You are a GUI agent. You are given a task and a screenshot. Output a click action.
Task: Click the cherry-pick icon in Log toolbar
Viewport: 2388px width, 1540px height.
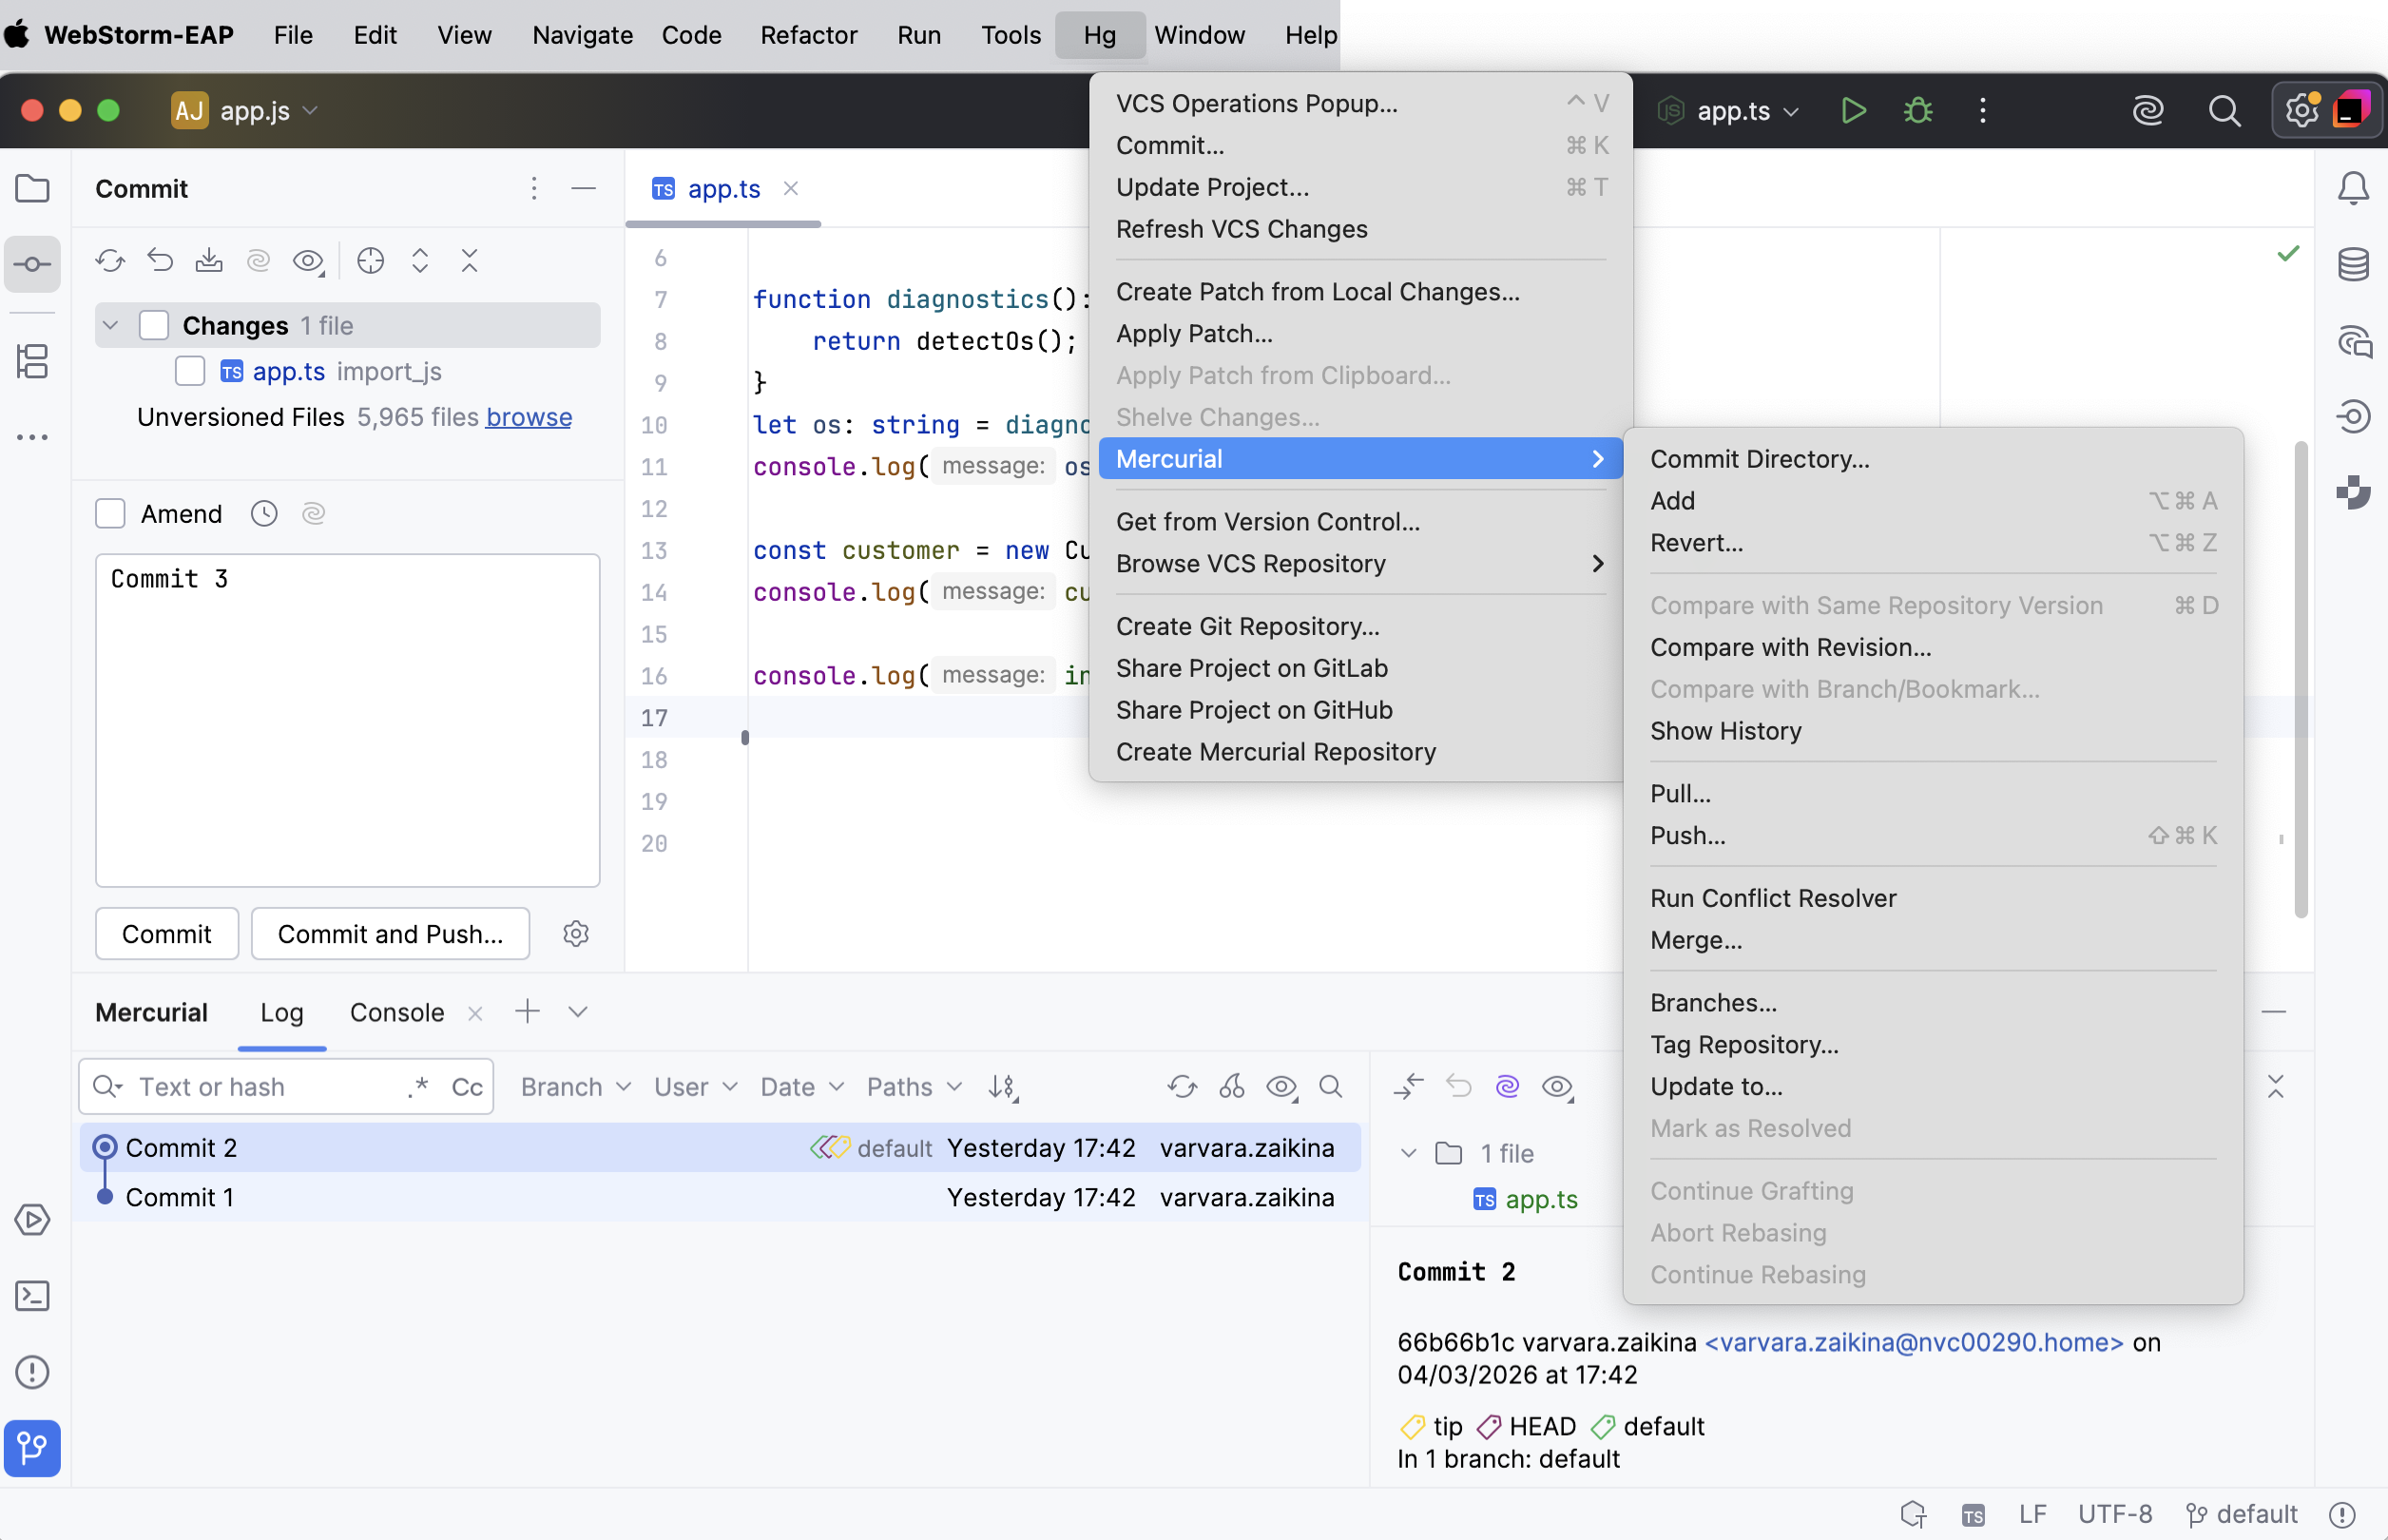[1232, 1087]
